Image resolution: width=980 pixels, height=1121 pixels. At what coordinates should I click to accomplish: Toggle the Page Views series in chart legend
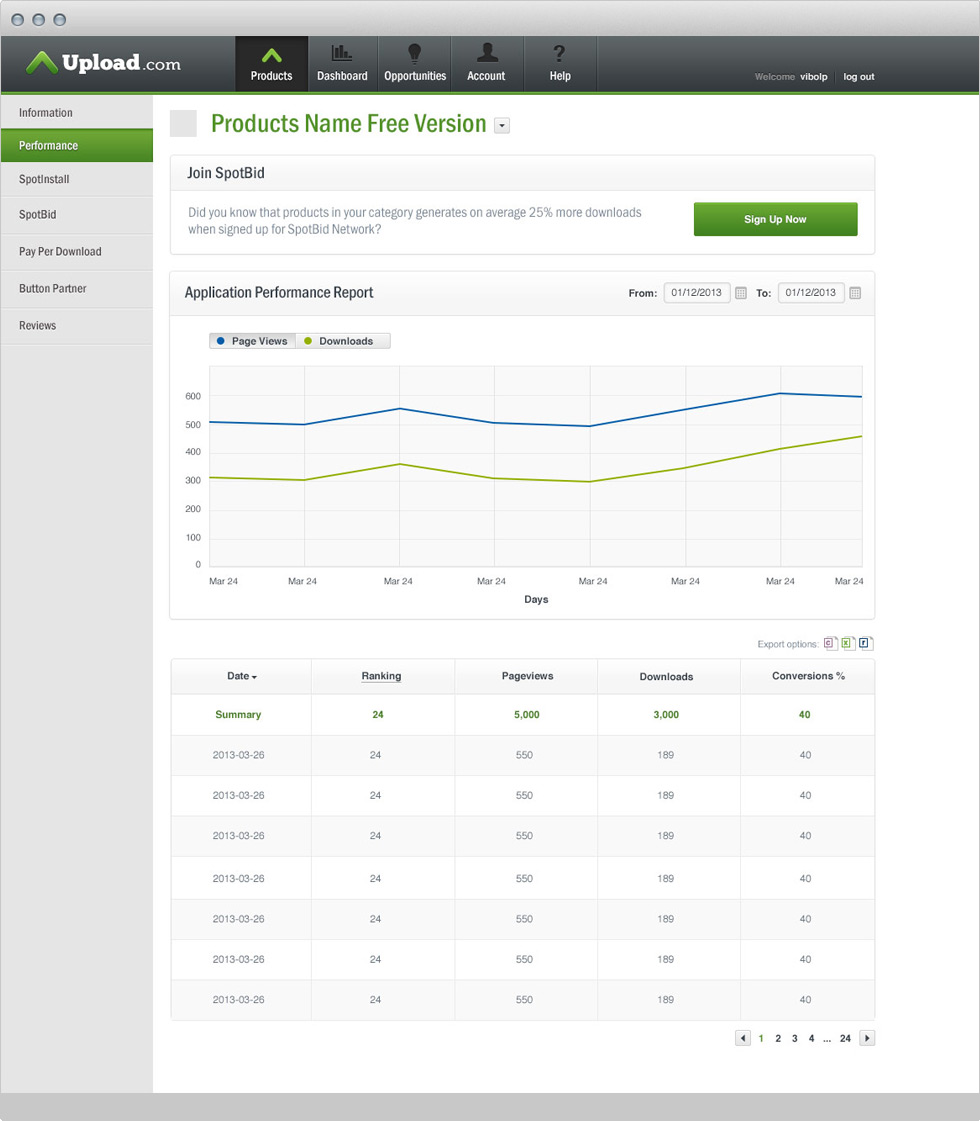point(252,341)
